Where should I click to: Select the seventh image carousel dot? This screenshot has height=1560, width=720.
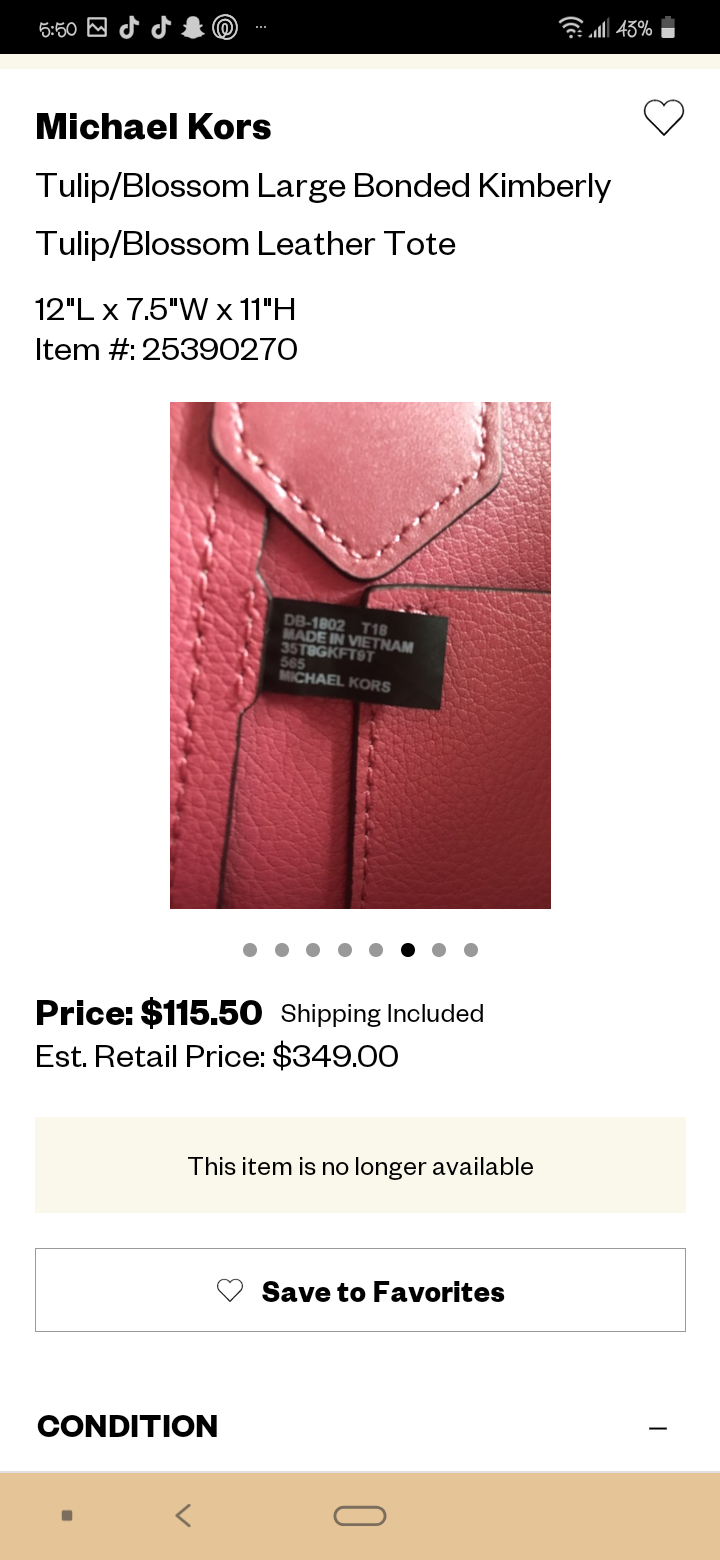(x=439, y=950)
